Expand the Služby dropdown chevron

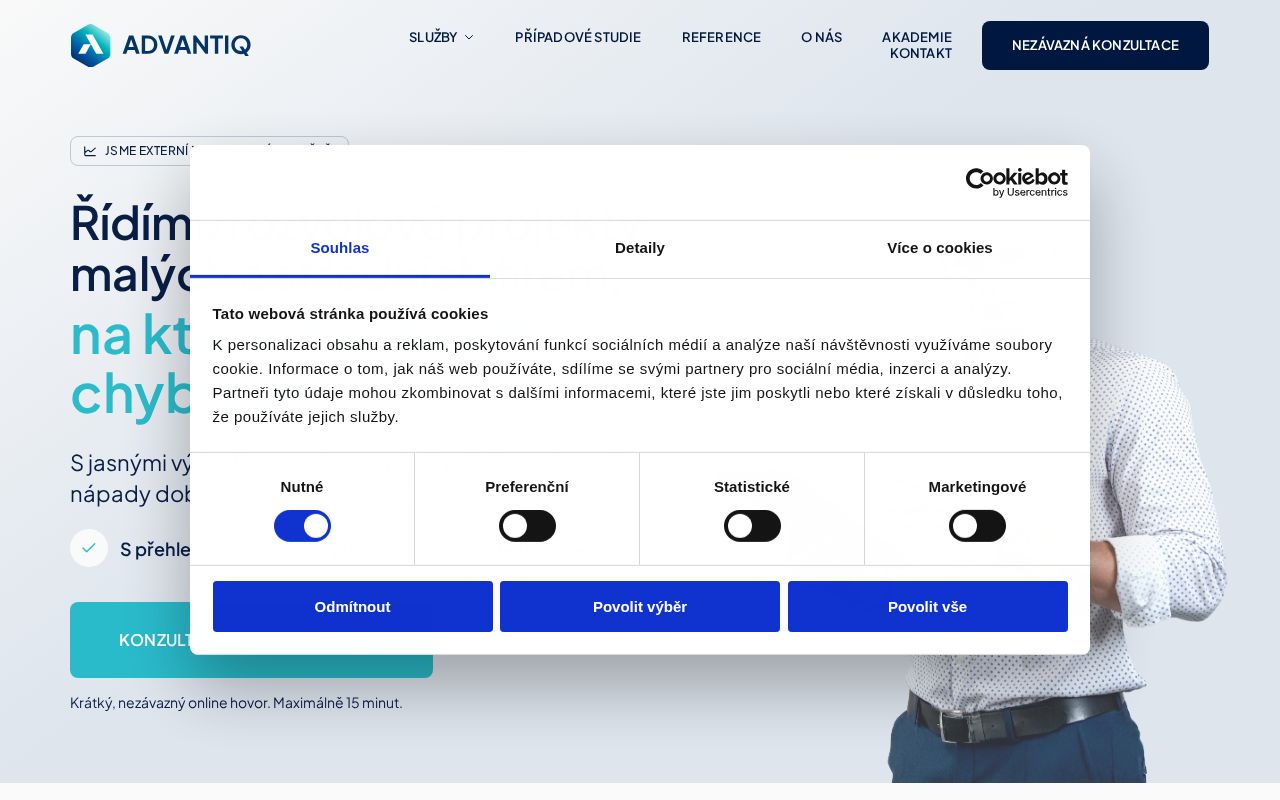[469, 37]
